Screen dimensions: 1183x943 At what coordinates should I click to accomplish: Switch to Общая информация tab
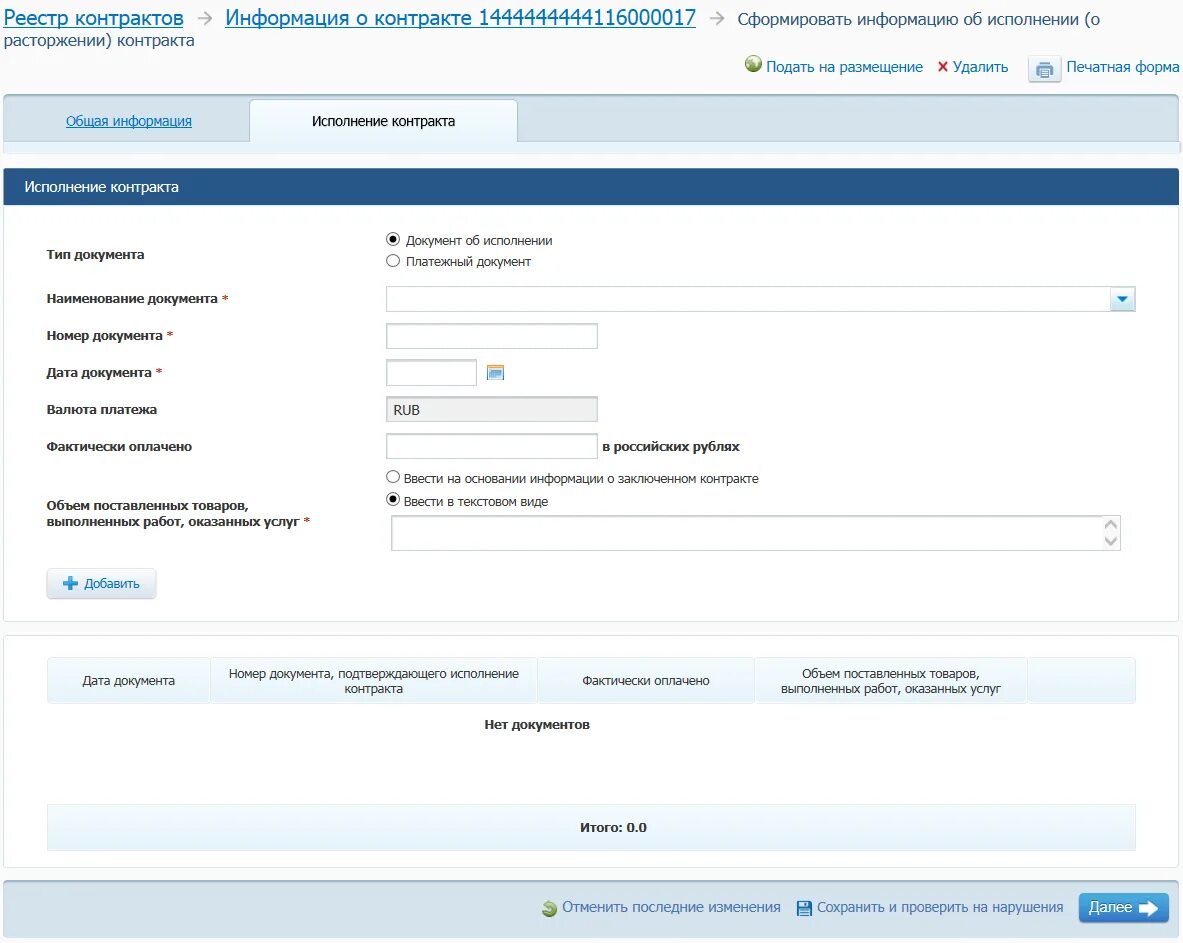coord(128,121)
